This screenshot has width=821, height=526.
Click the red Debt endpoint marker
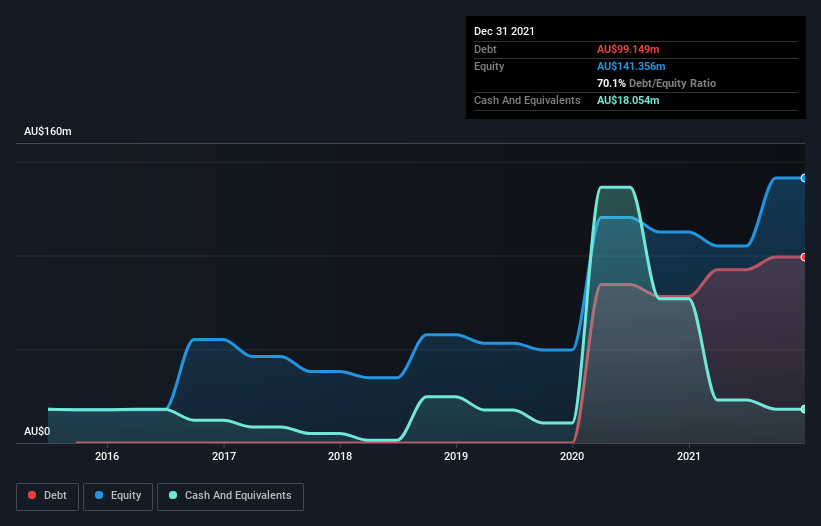click(804, 257)
